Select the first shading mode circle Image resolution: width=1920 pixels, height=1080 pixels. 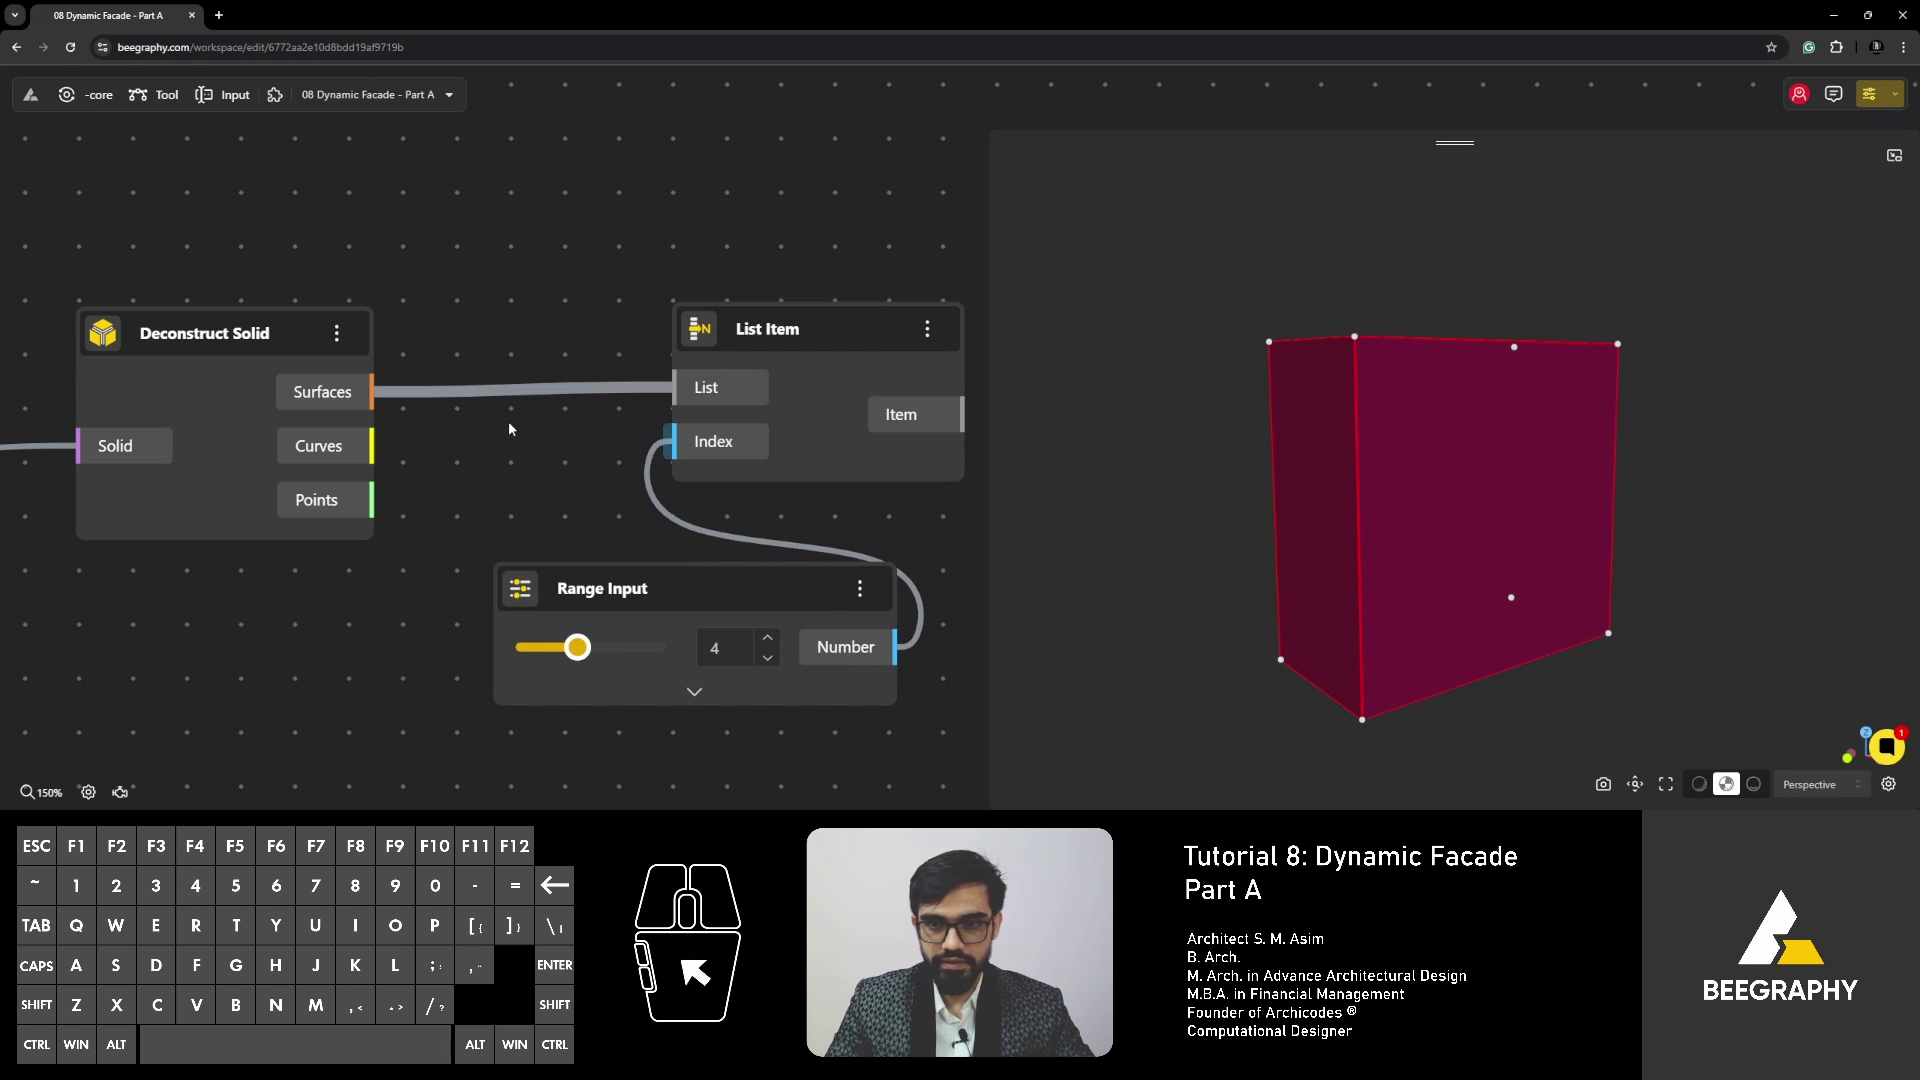pyautogui.click(x=1699, y=784)
